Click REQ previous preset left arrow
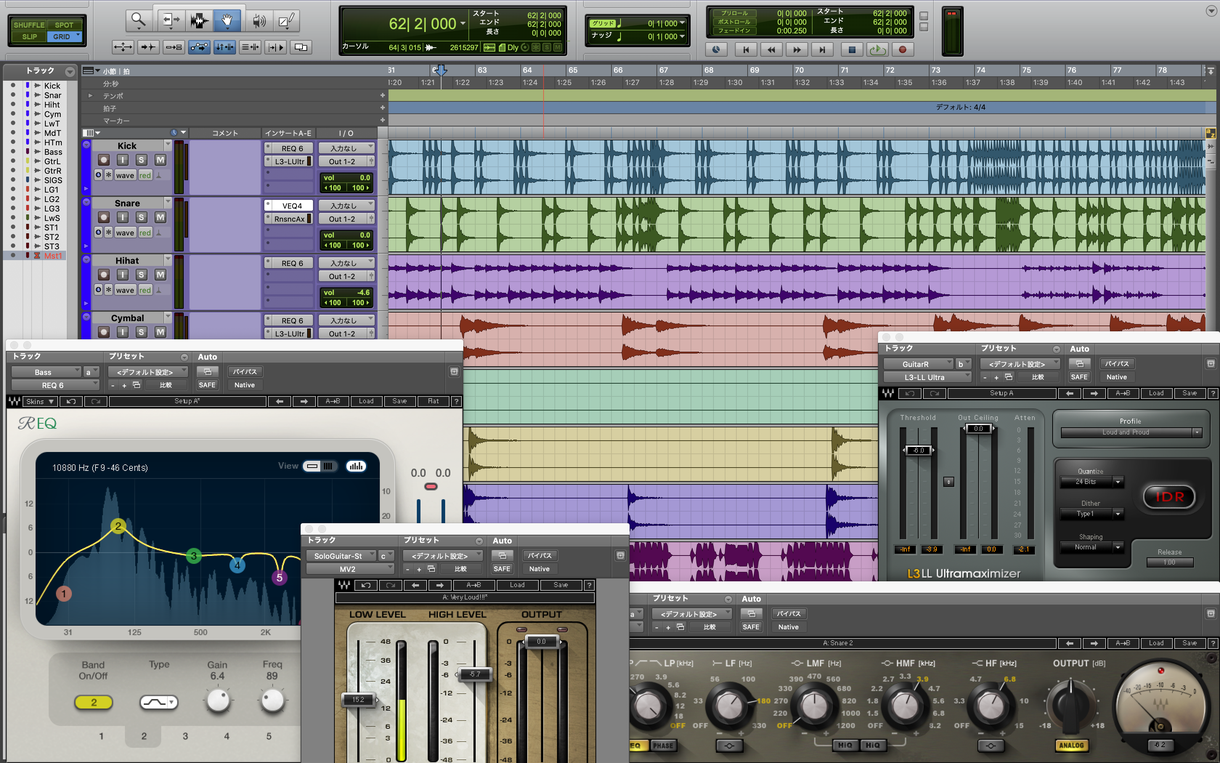Image resolution: width=1220 pixels, height=763 pixels. [277, 401]
